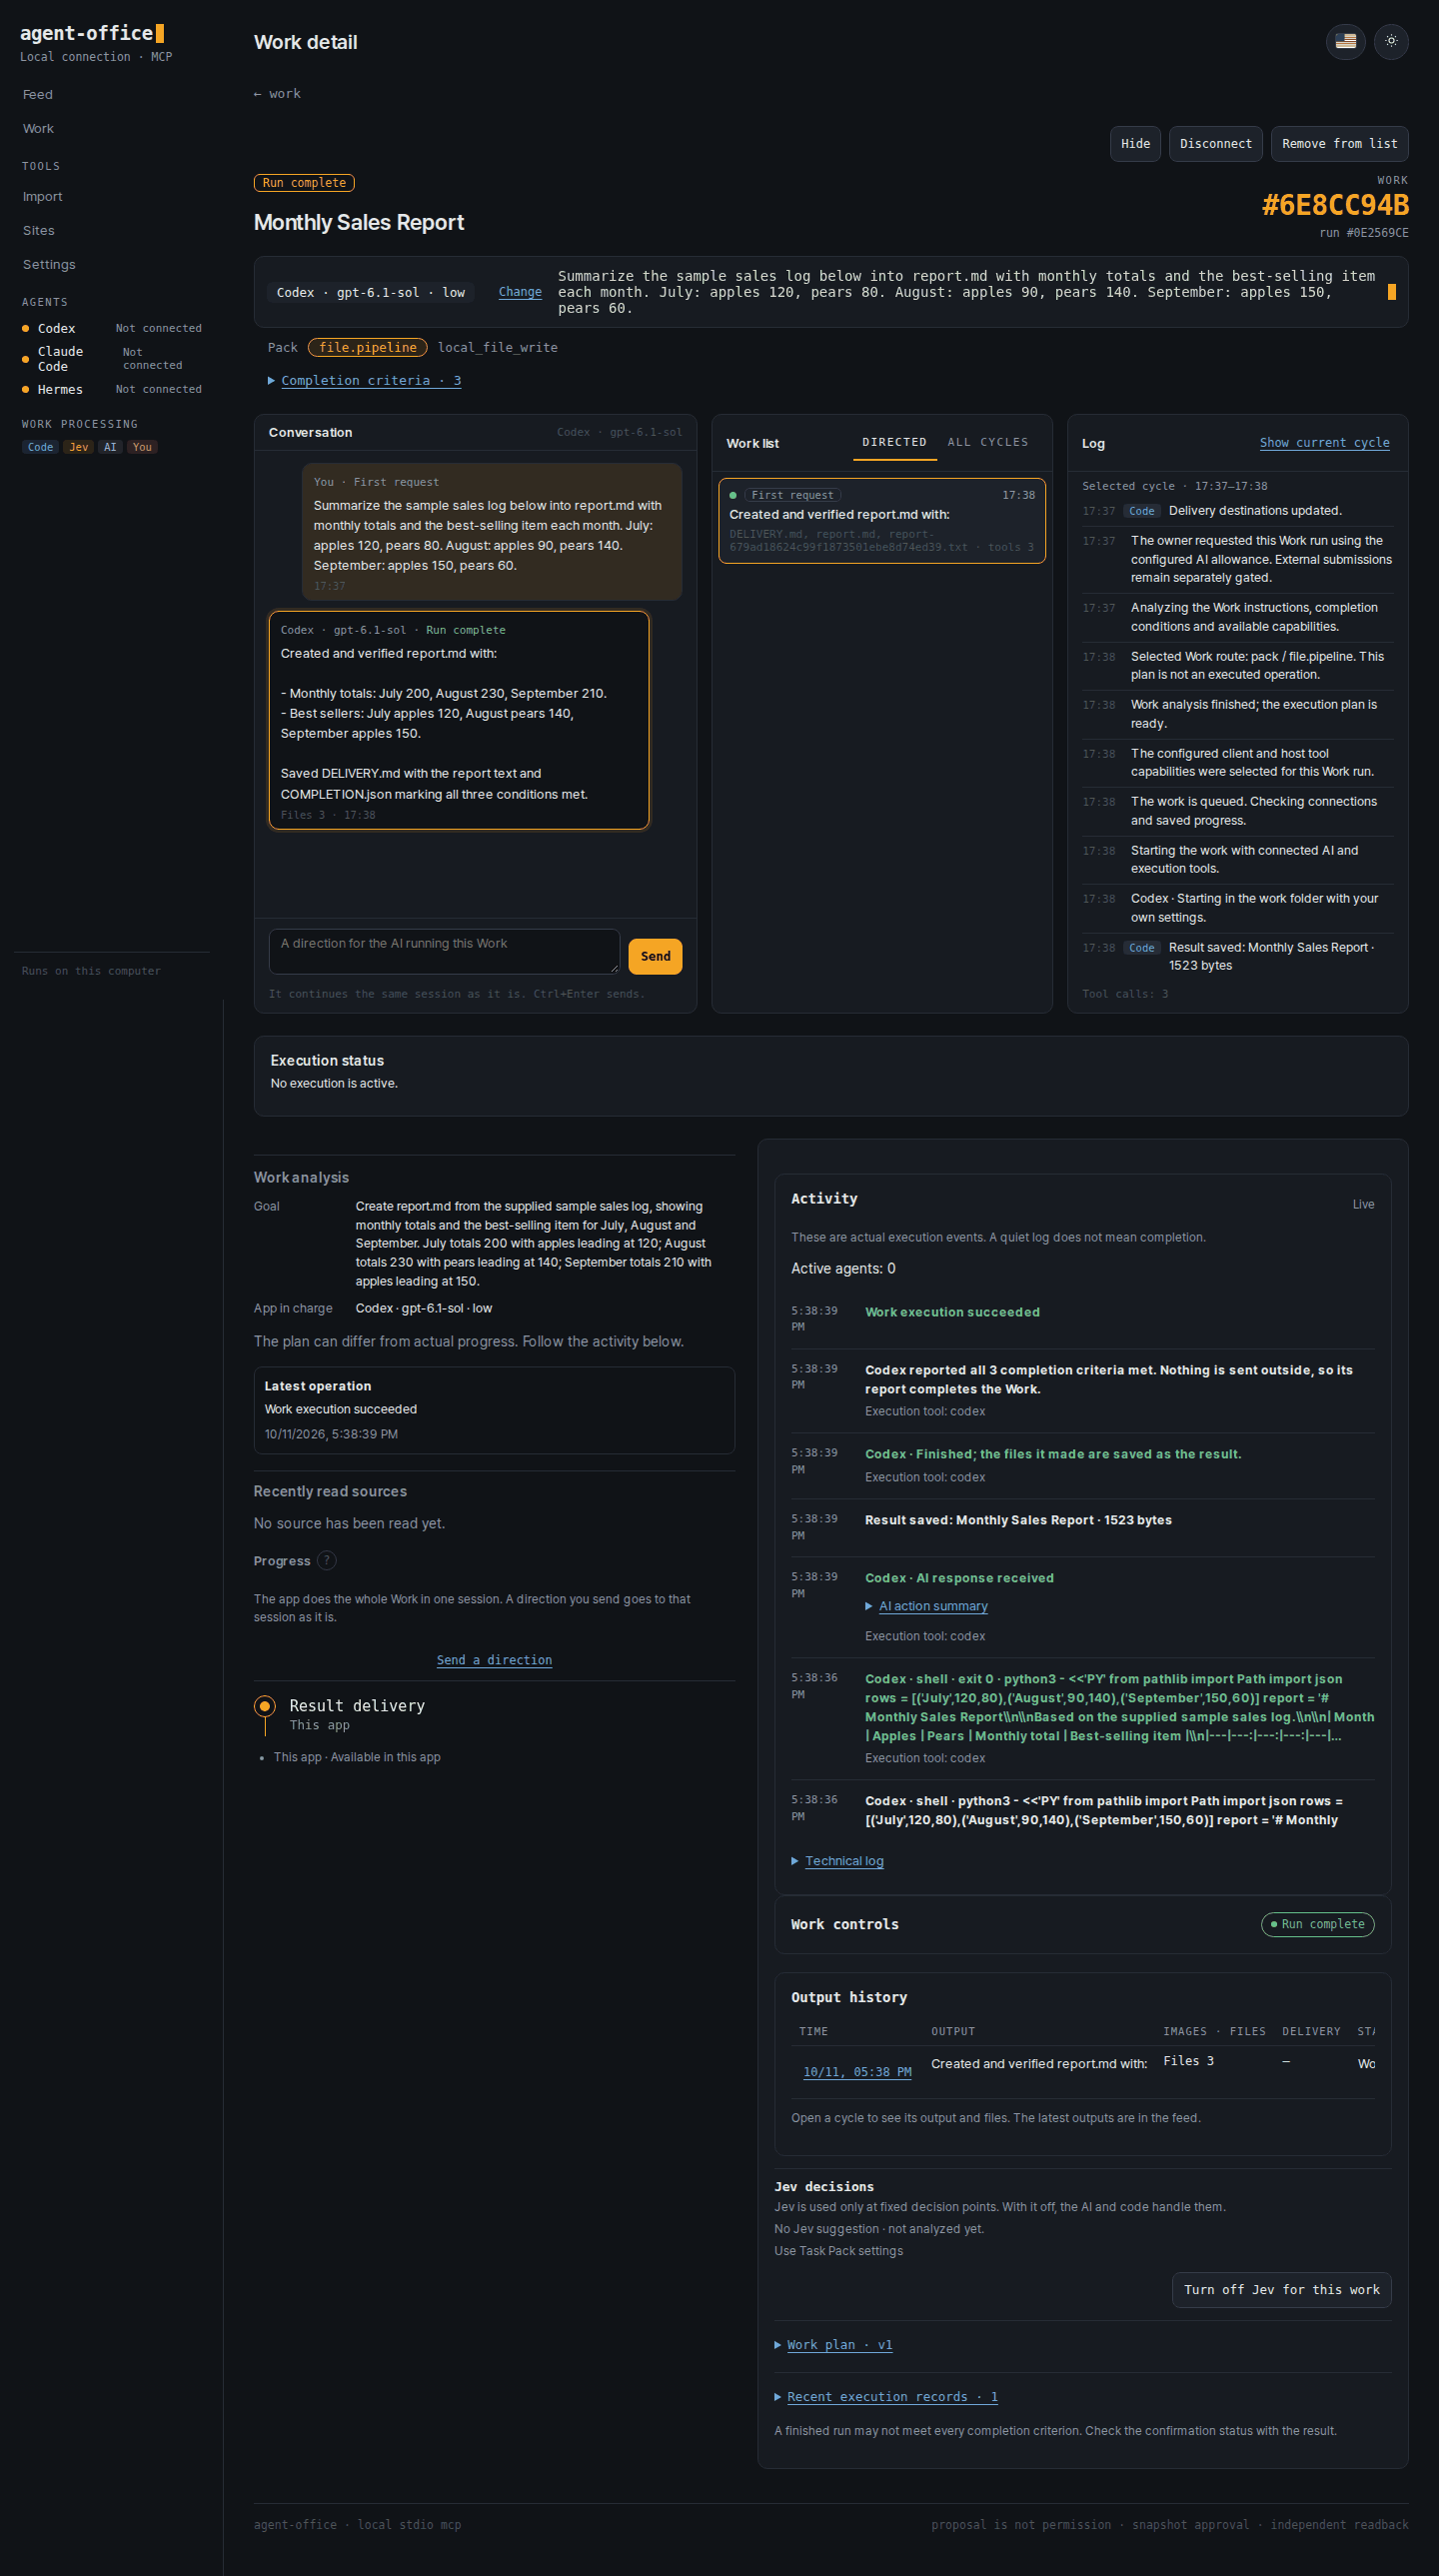Expand Completion criteria · 3
Viewport: 1439px width, 2576px height.
click(x=364, y=380)
